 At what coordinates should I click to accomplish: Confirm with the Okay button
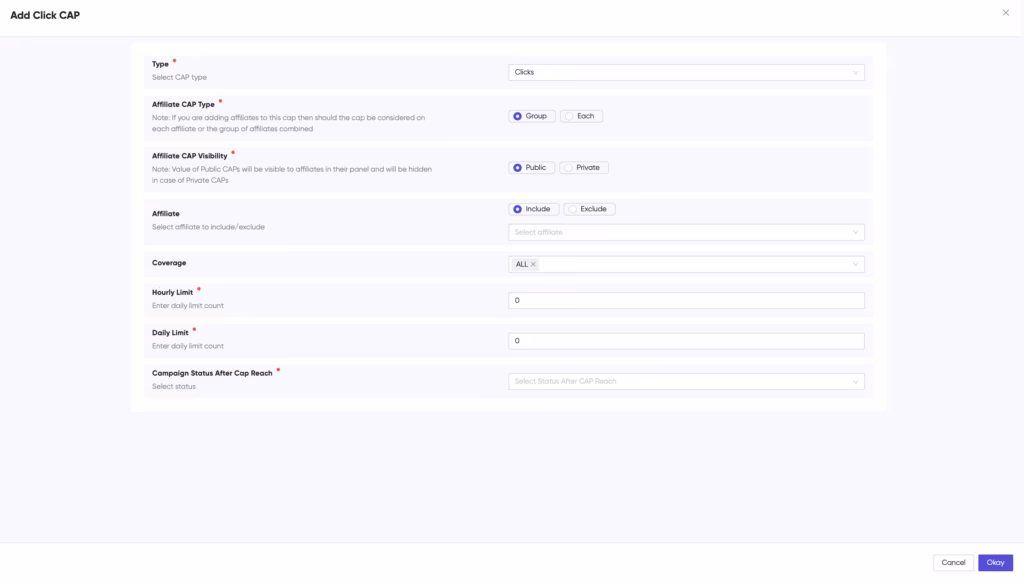click(x=995, y=562)
